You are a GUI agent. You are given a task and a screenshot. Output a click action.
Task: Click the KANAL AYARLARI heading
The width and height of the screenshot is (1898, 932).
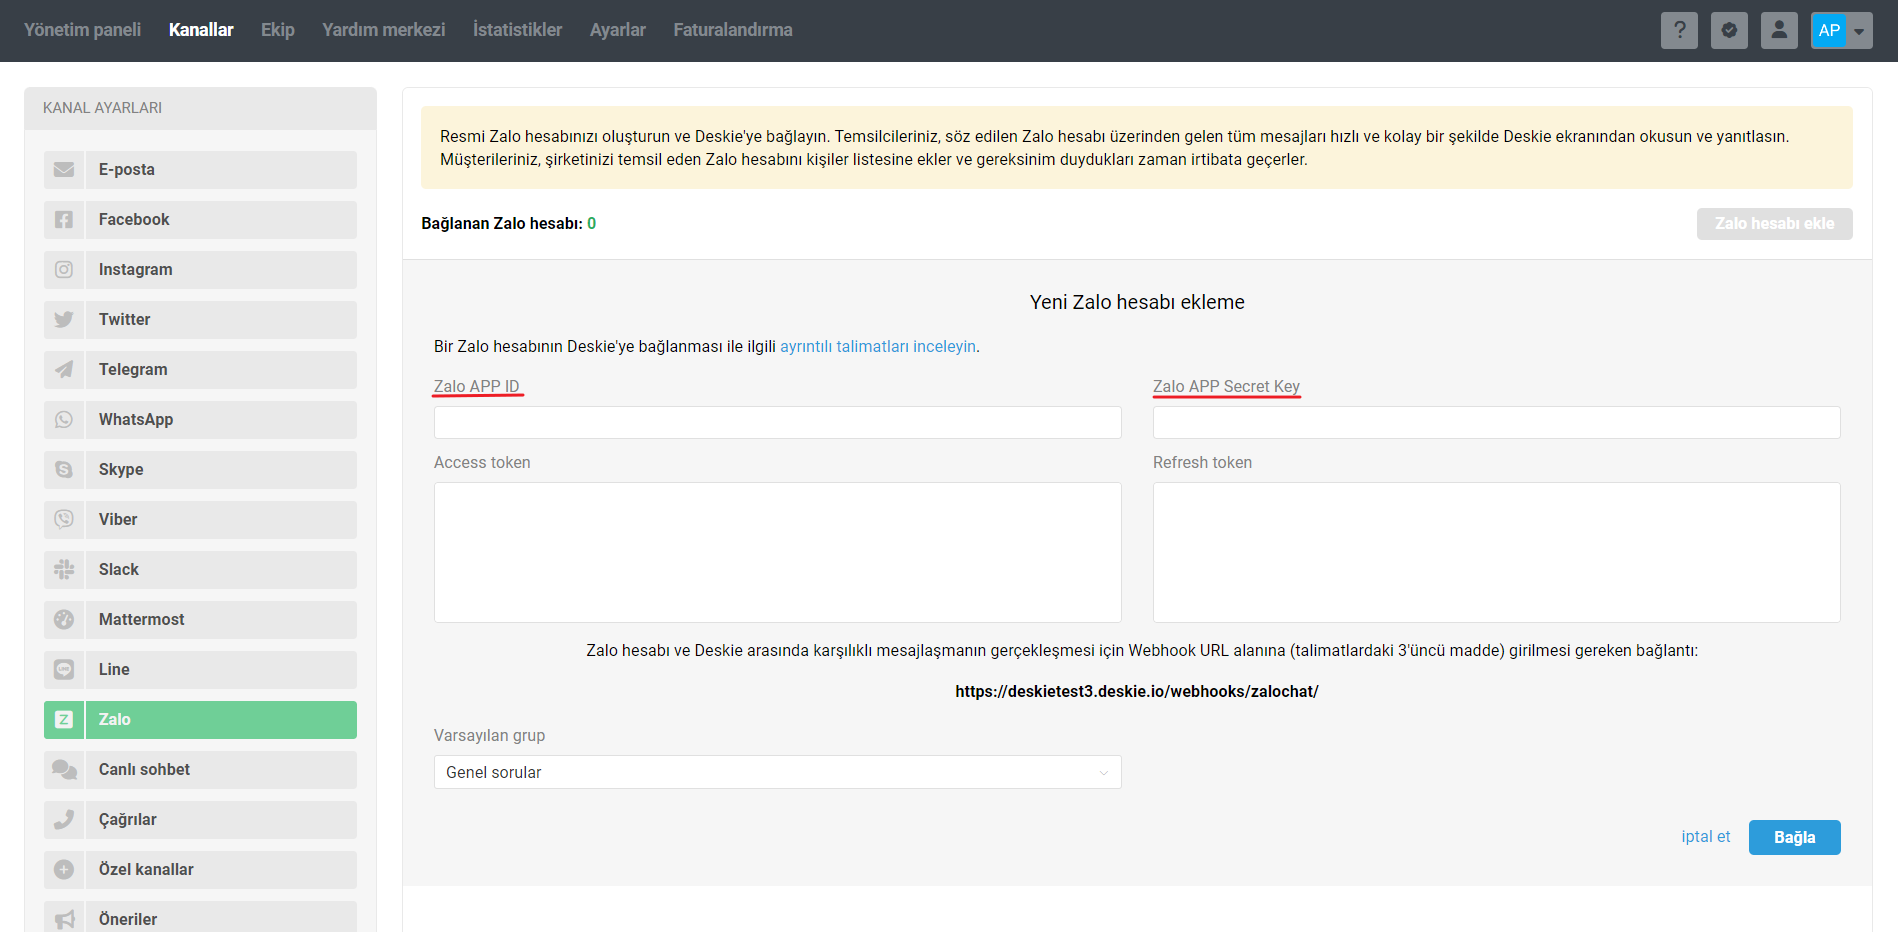coord(102,108)
